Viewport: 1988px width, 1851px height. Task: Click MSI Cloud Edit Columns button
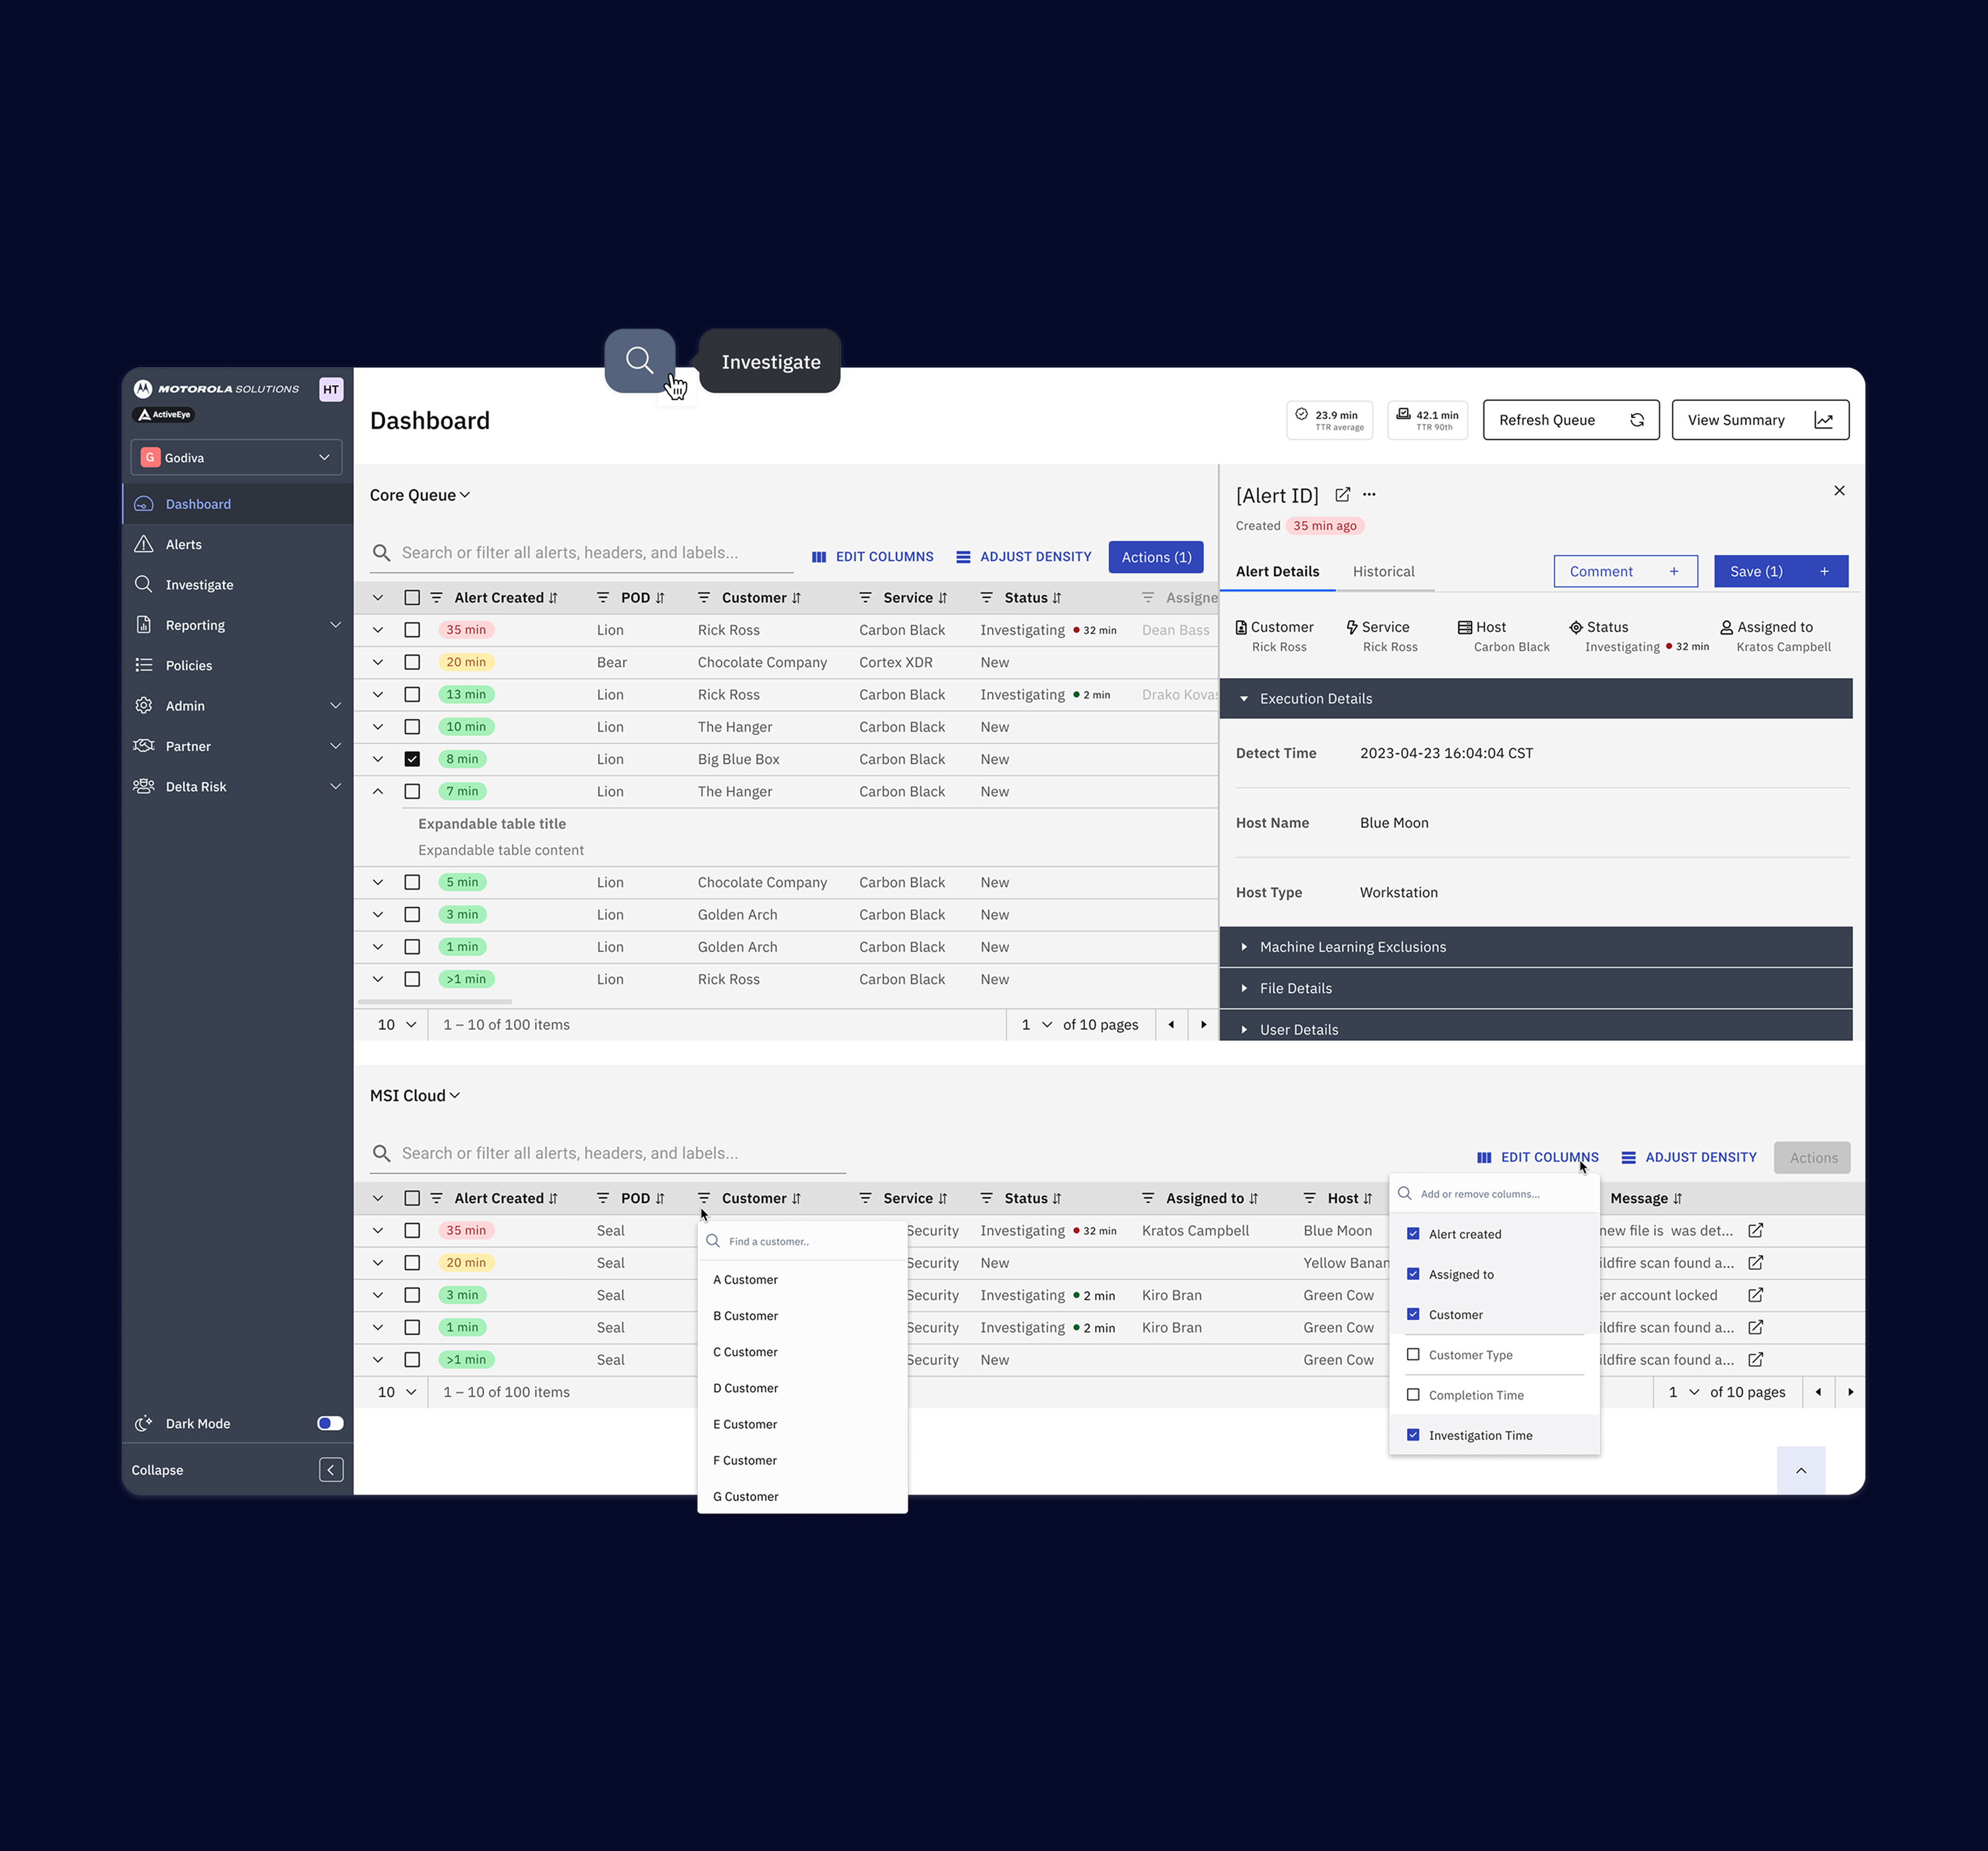pyautogui.click(x=1537, y=1157)
